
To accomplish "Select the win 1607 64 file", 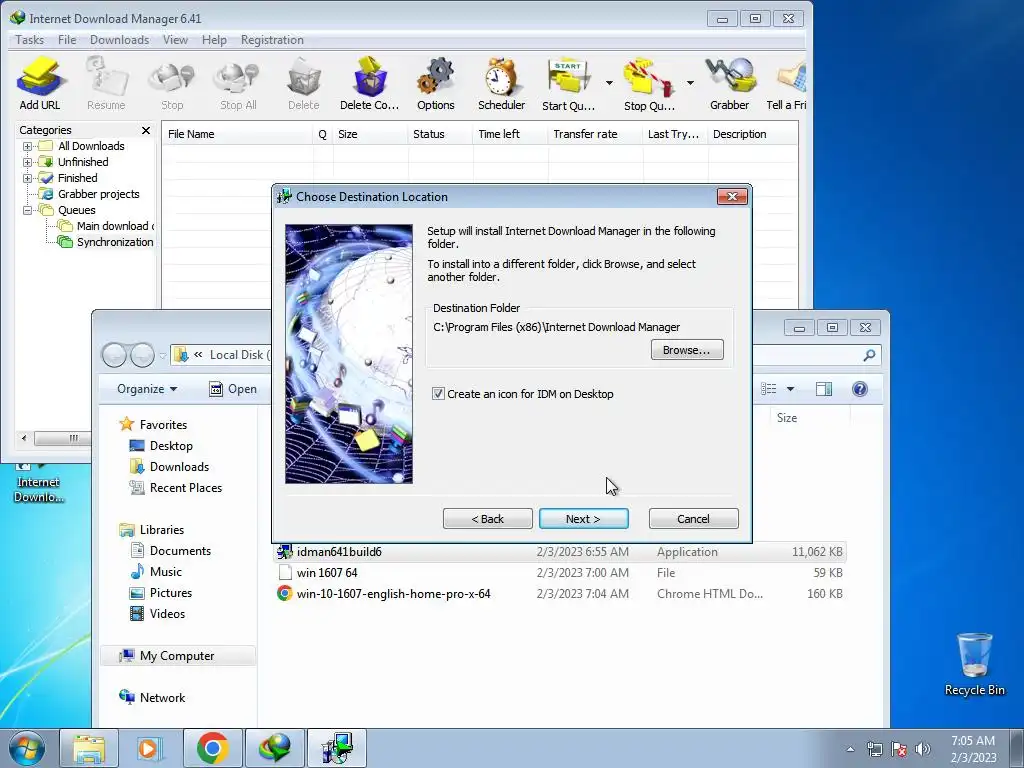I will point(560,573).
